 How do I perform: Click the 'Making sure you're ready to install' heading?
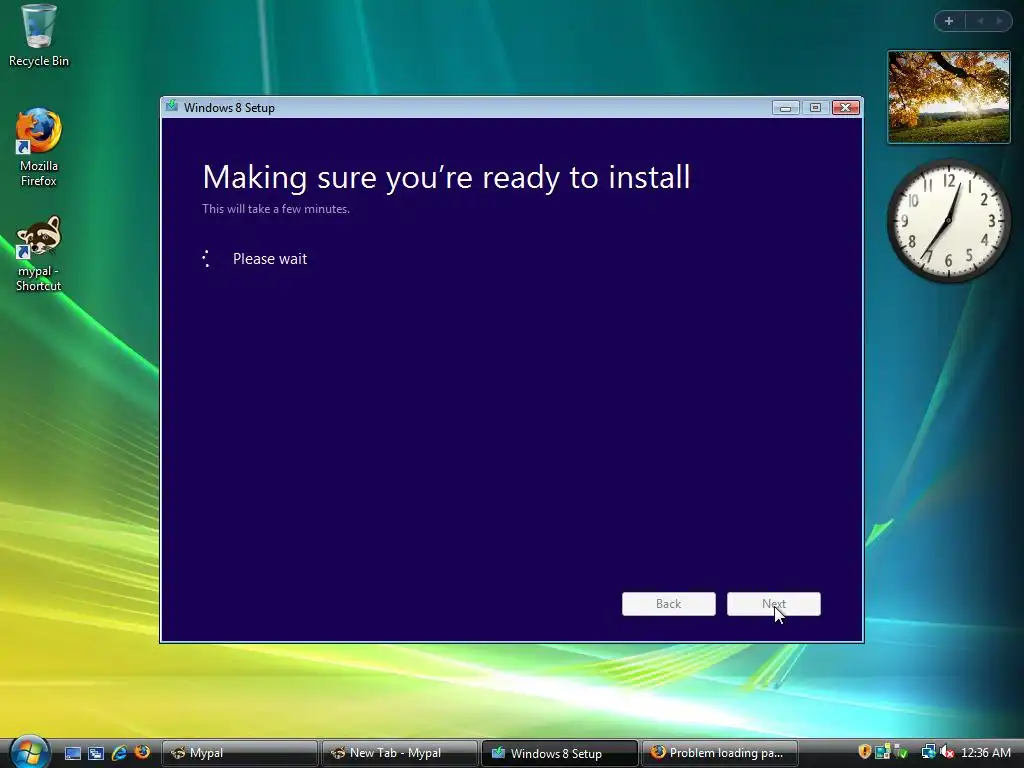pos(446,177)
